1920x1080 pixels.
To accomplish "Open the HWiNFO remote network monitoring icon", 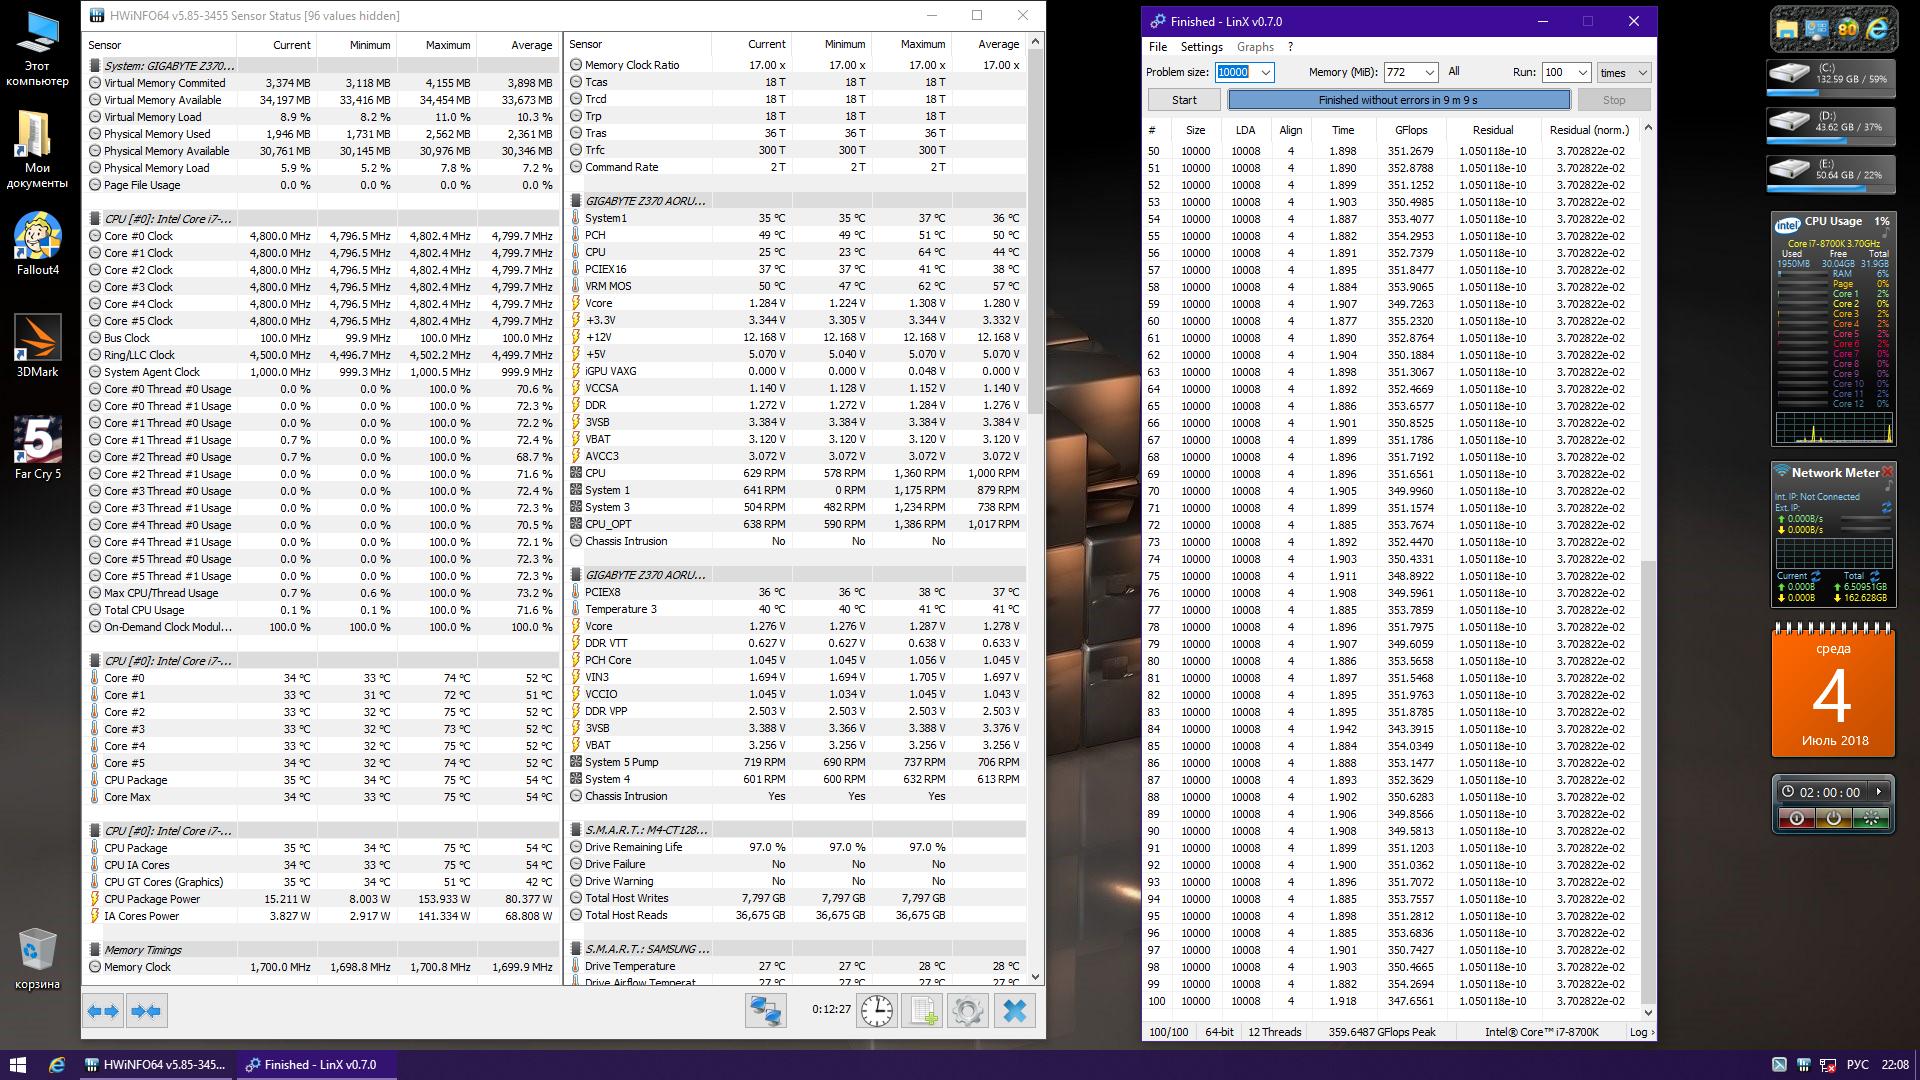I will click(766, 1011).
